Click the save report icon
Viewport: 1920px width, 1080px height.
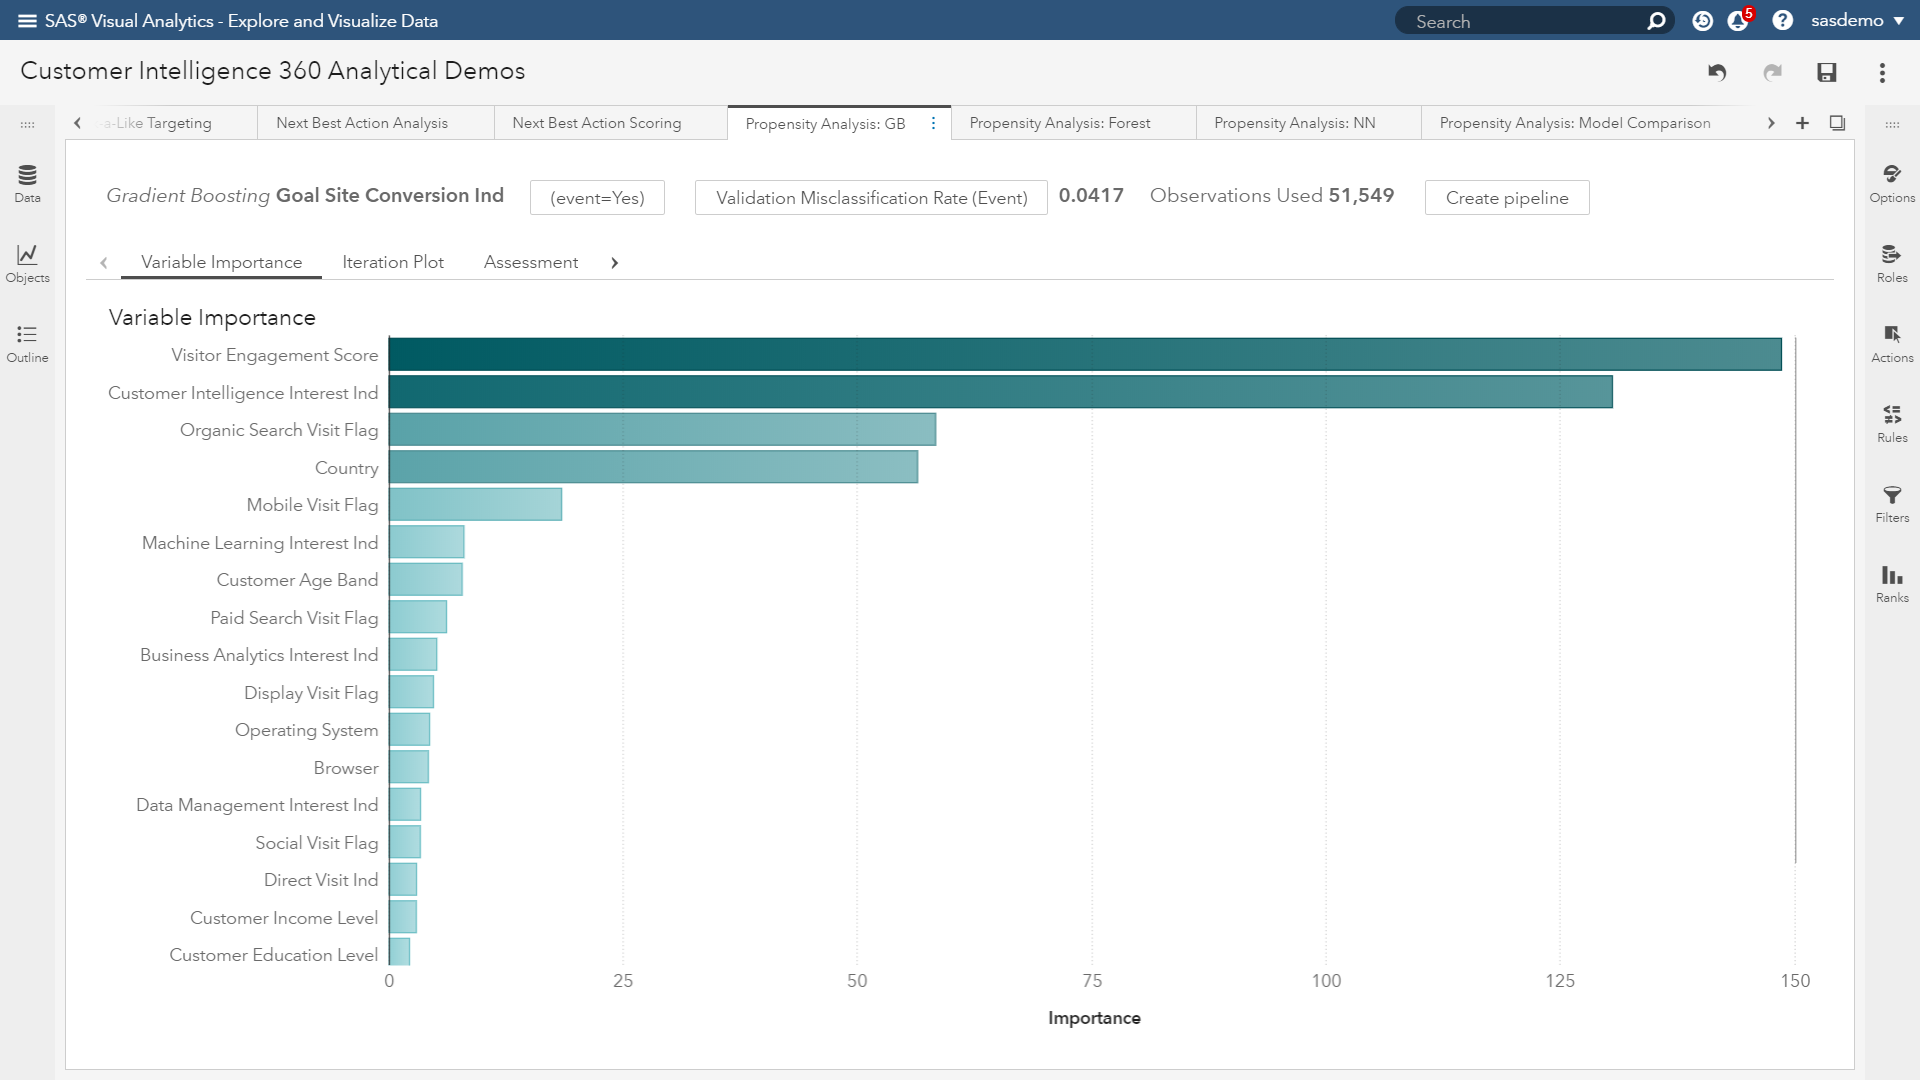tap(1826, 72)
